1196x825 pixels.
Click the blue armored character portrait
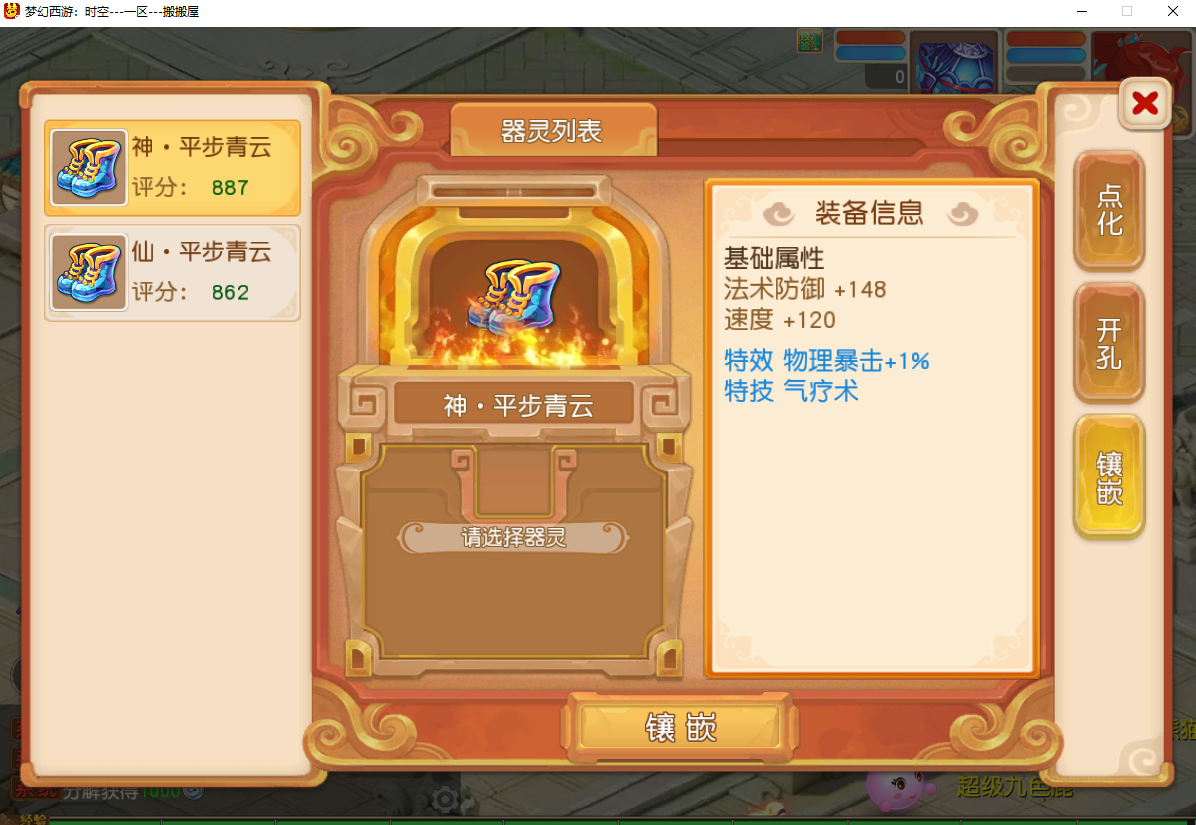(955, 63)
